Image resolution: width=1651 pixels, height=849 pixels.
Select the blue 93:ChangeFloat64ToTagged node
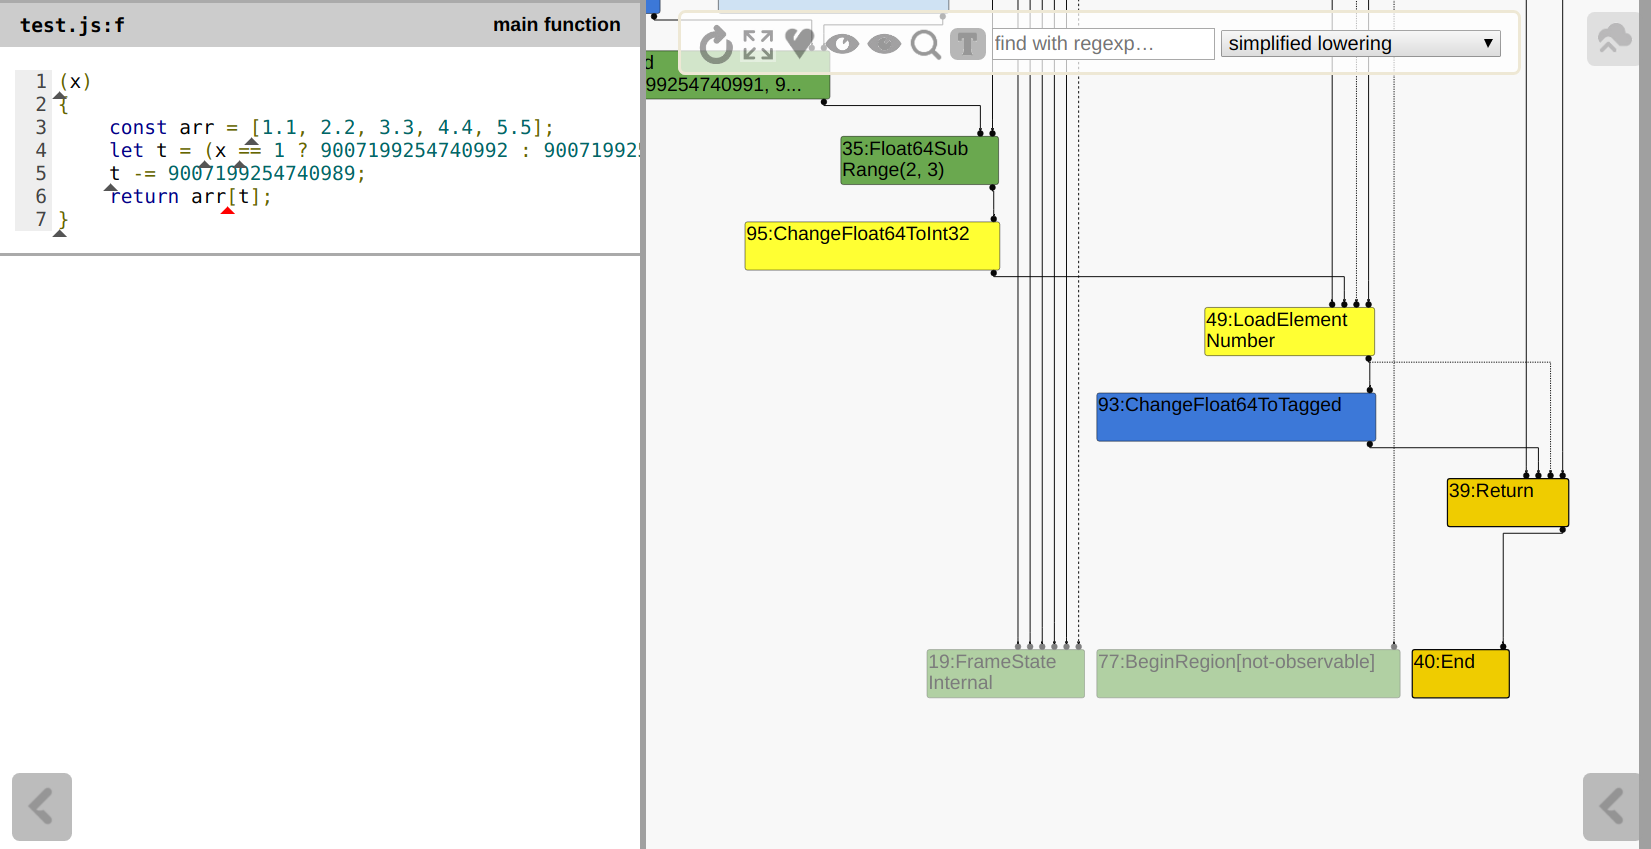point(1235,417)
